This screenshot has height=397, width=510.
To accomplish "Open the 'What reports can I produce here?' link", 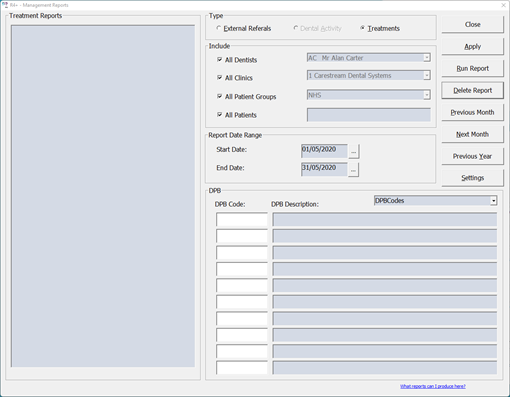I will coord(433,386).
